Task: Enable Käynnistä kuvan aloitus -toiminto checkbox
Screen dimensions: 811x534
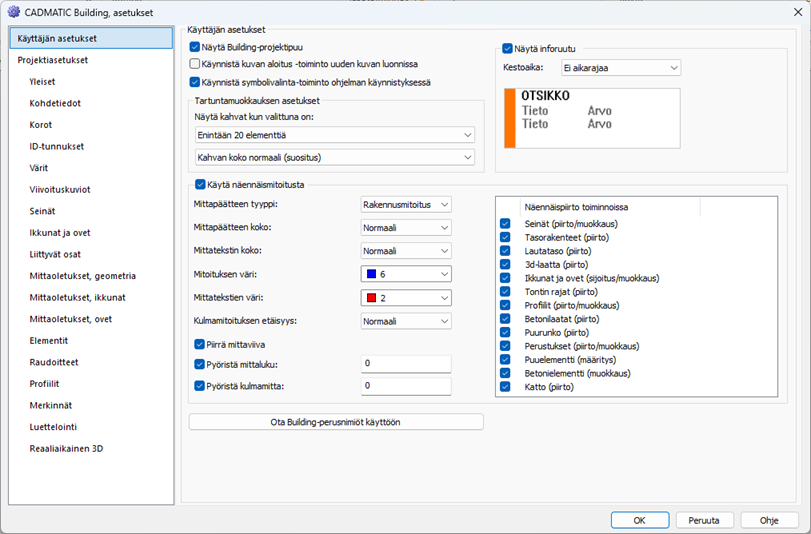Action: pos(195,63)
